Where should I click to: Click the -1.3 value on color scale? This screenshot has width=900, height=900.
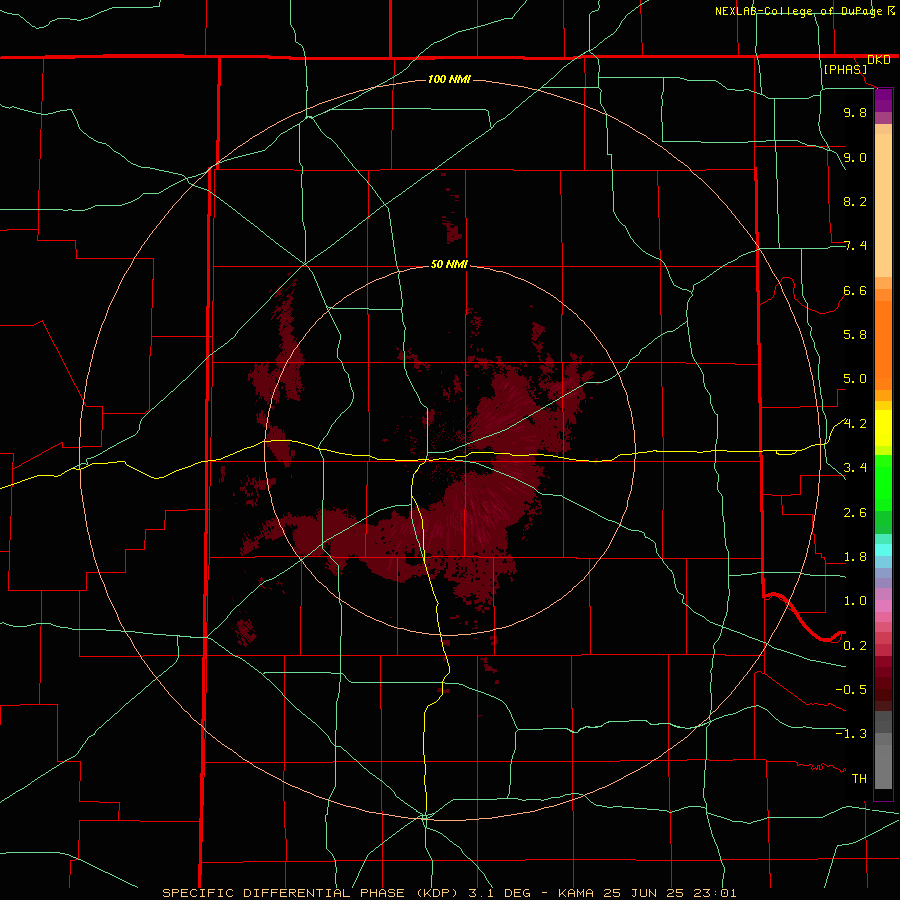[851, 734]
